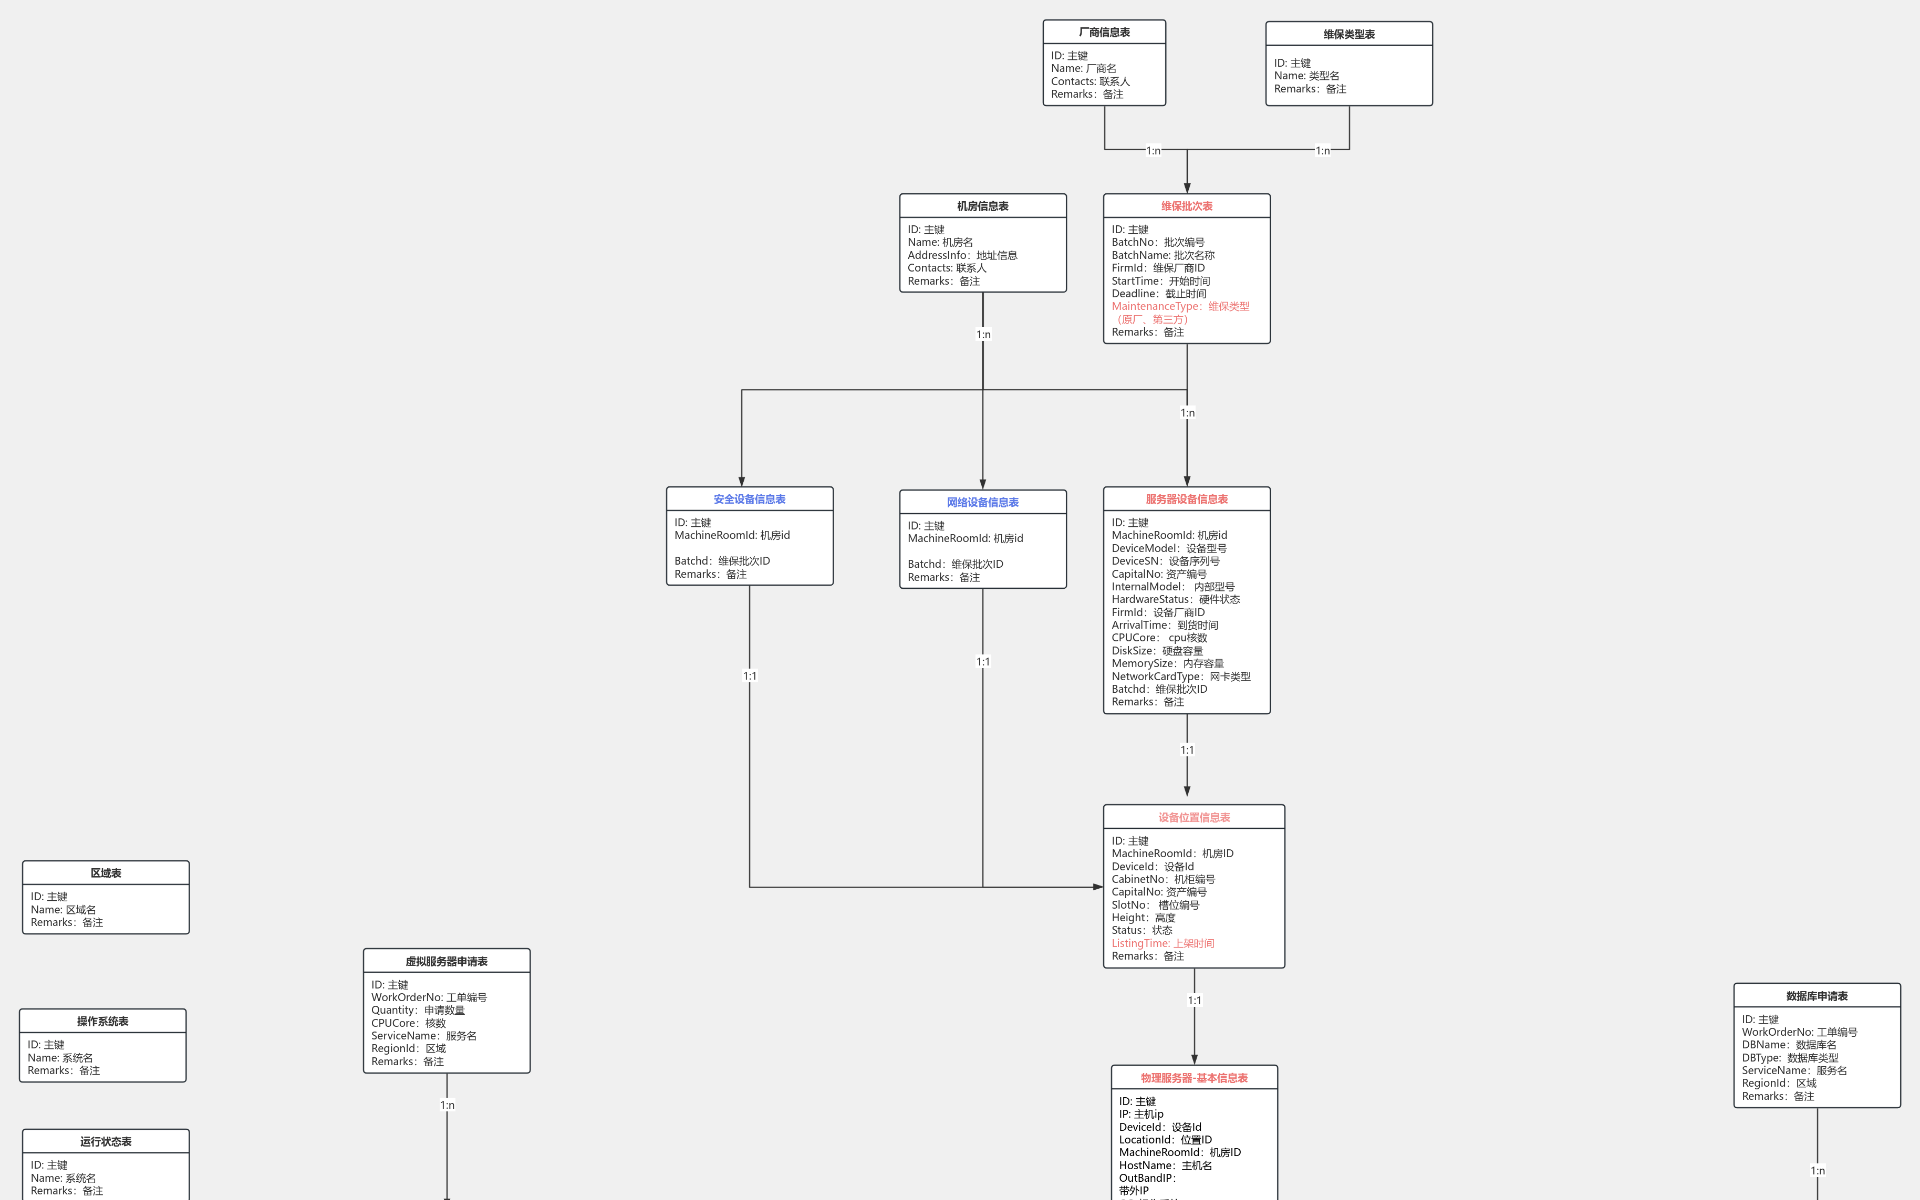Click the 维保类型表 table title

(1348, 34)
